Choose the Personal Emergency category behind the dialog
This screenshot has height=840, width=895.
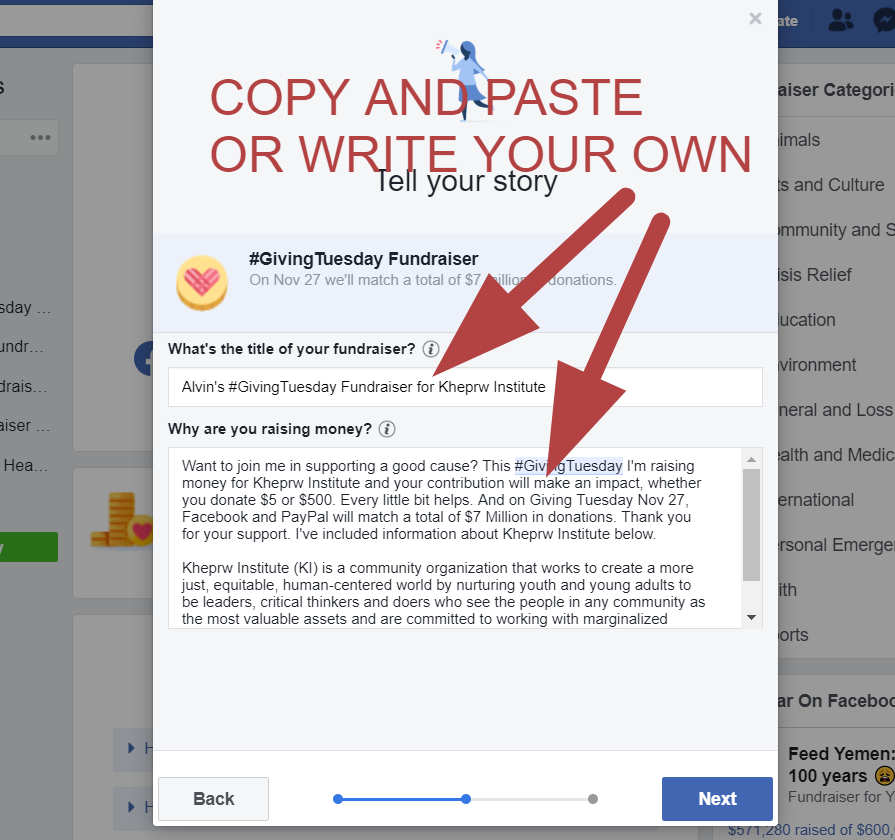coord(836,545)
